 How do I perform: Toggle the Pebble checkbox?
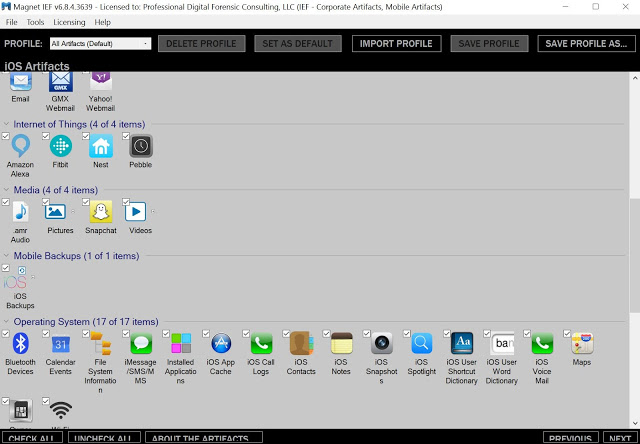pos(125,136)
